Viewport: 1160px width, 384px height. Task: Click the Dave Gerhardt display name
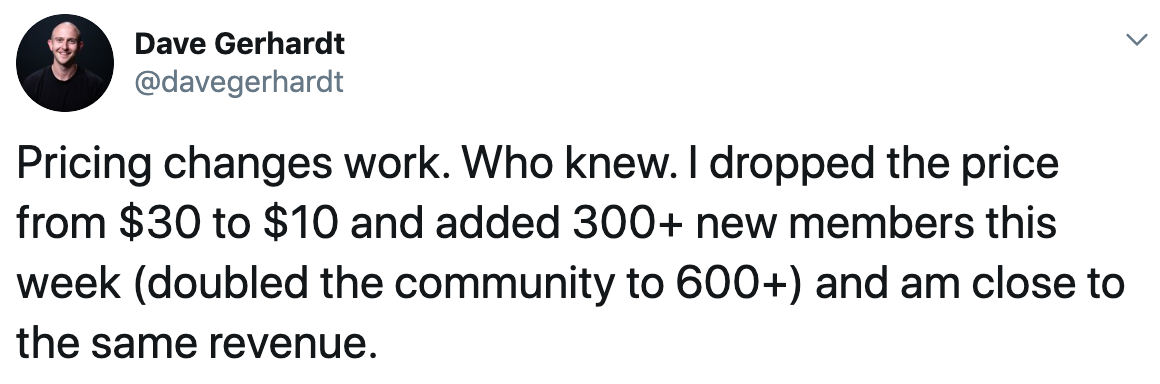pos(239,44)
